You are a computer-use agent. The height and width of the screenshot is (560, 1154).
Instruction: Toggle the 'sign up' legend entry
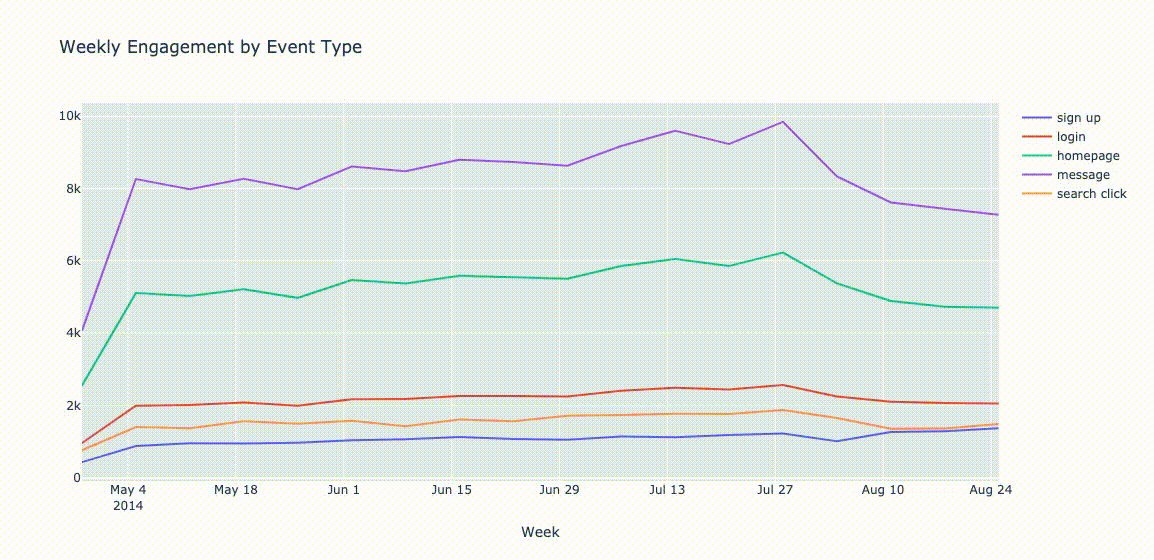point(1078,118)
